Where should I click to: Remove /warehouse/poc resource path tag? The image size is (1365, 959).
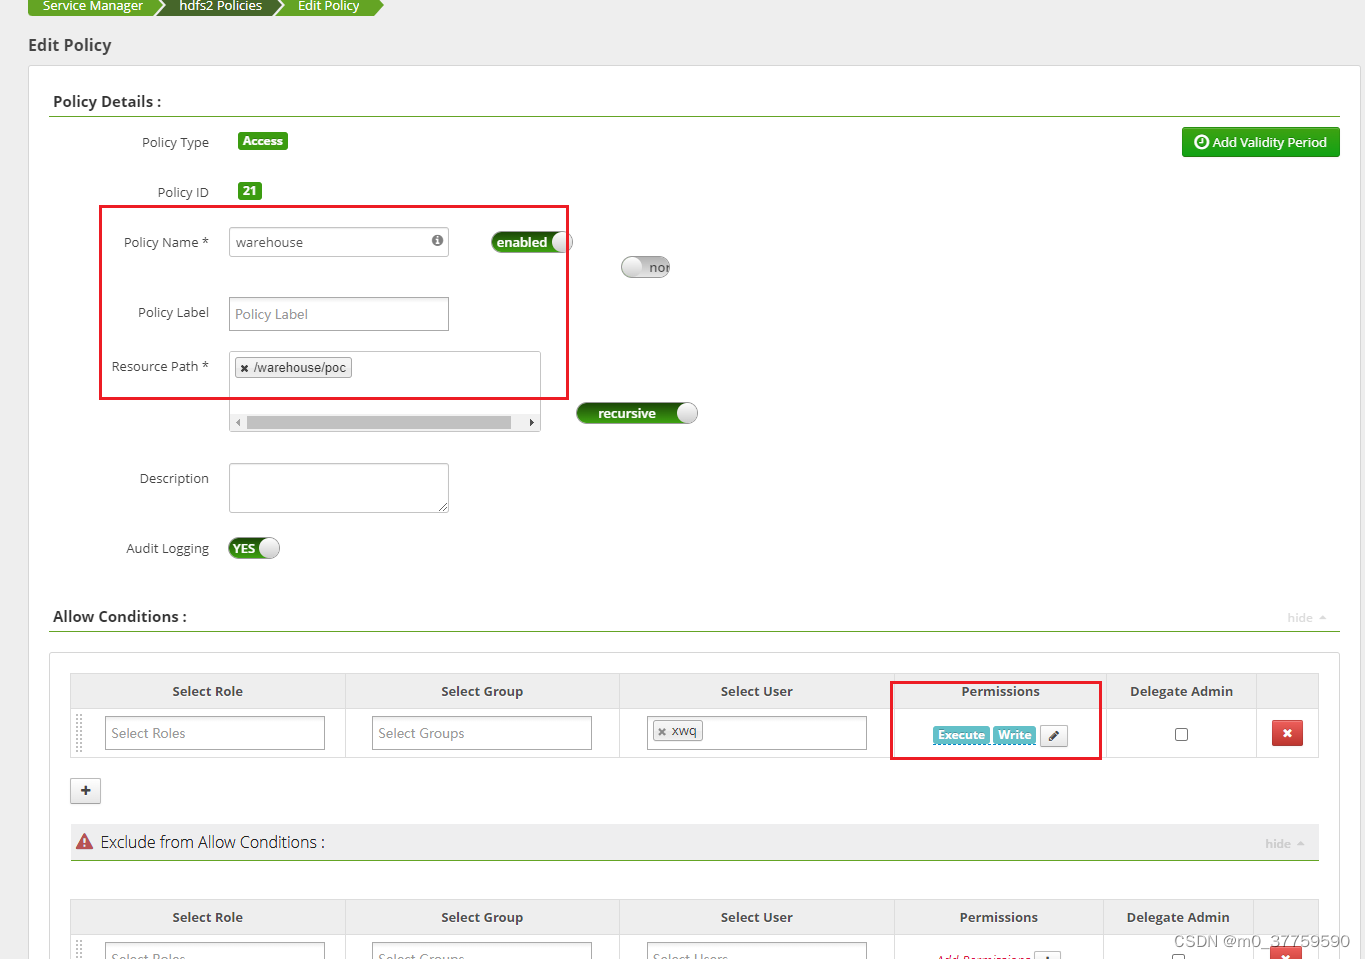point(244,368)
